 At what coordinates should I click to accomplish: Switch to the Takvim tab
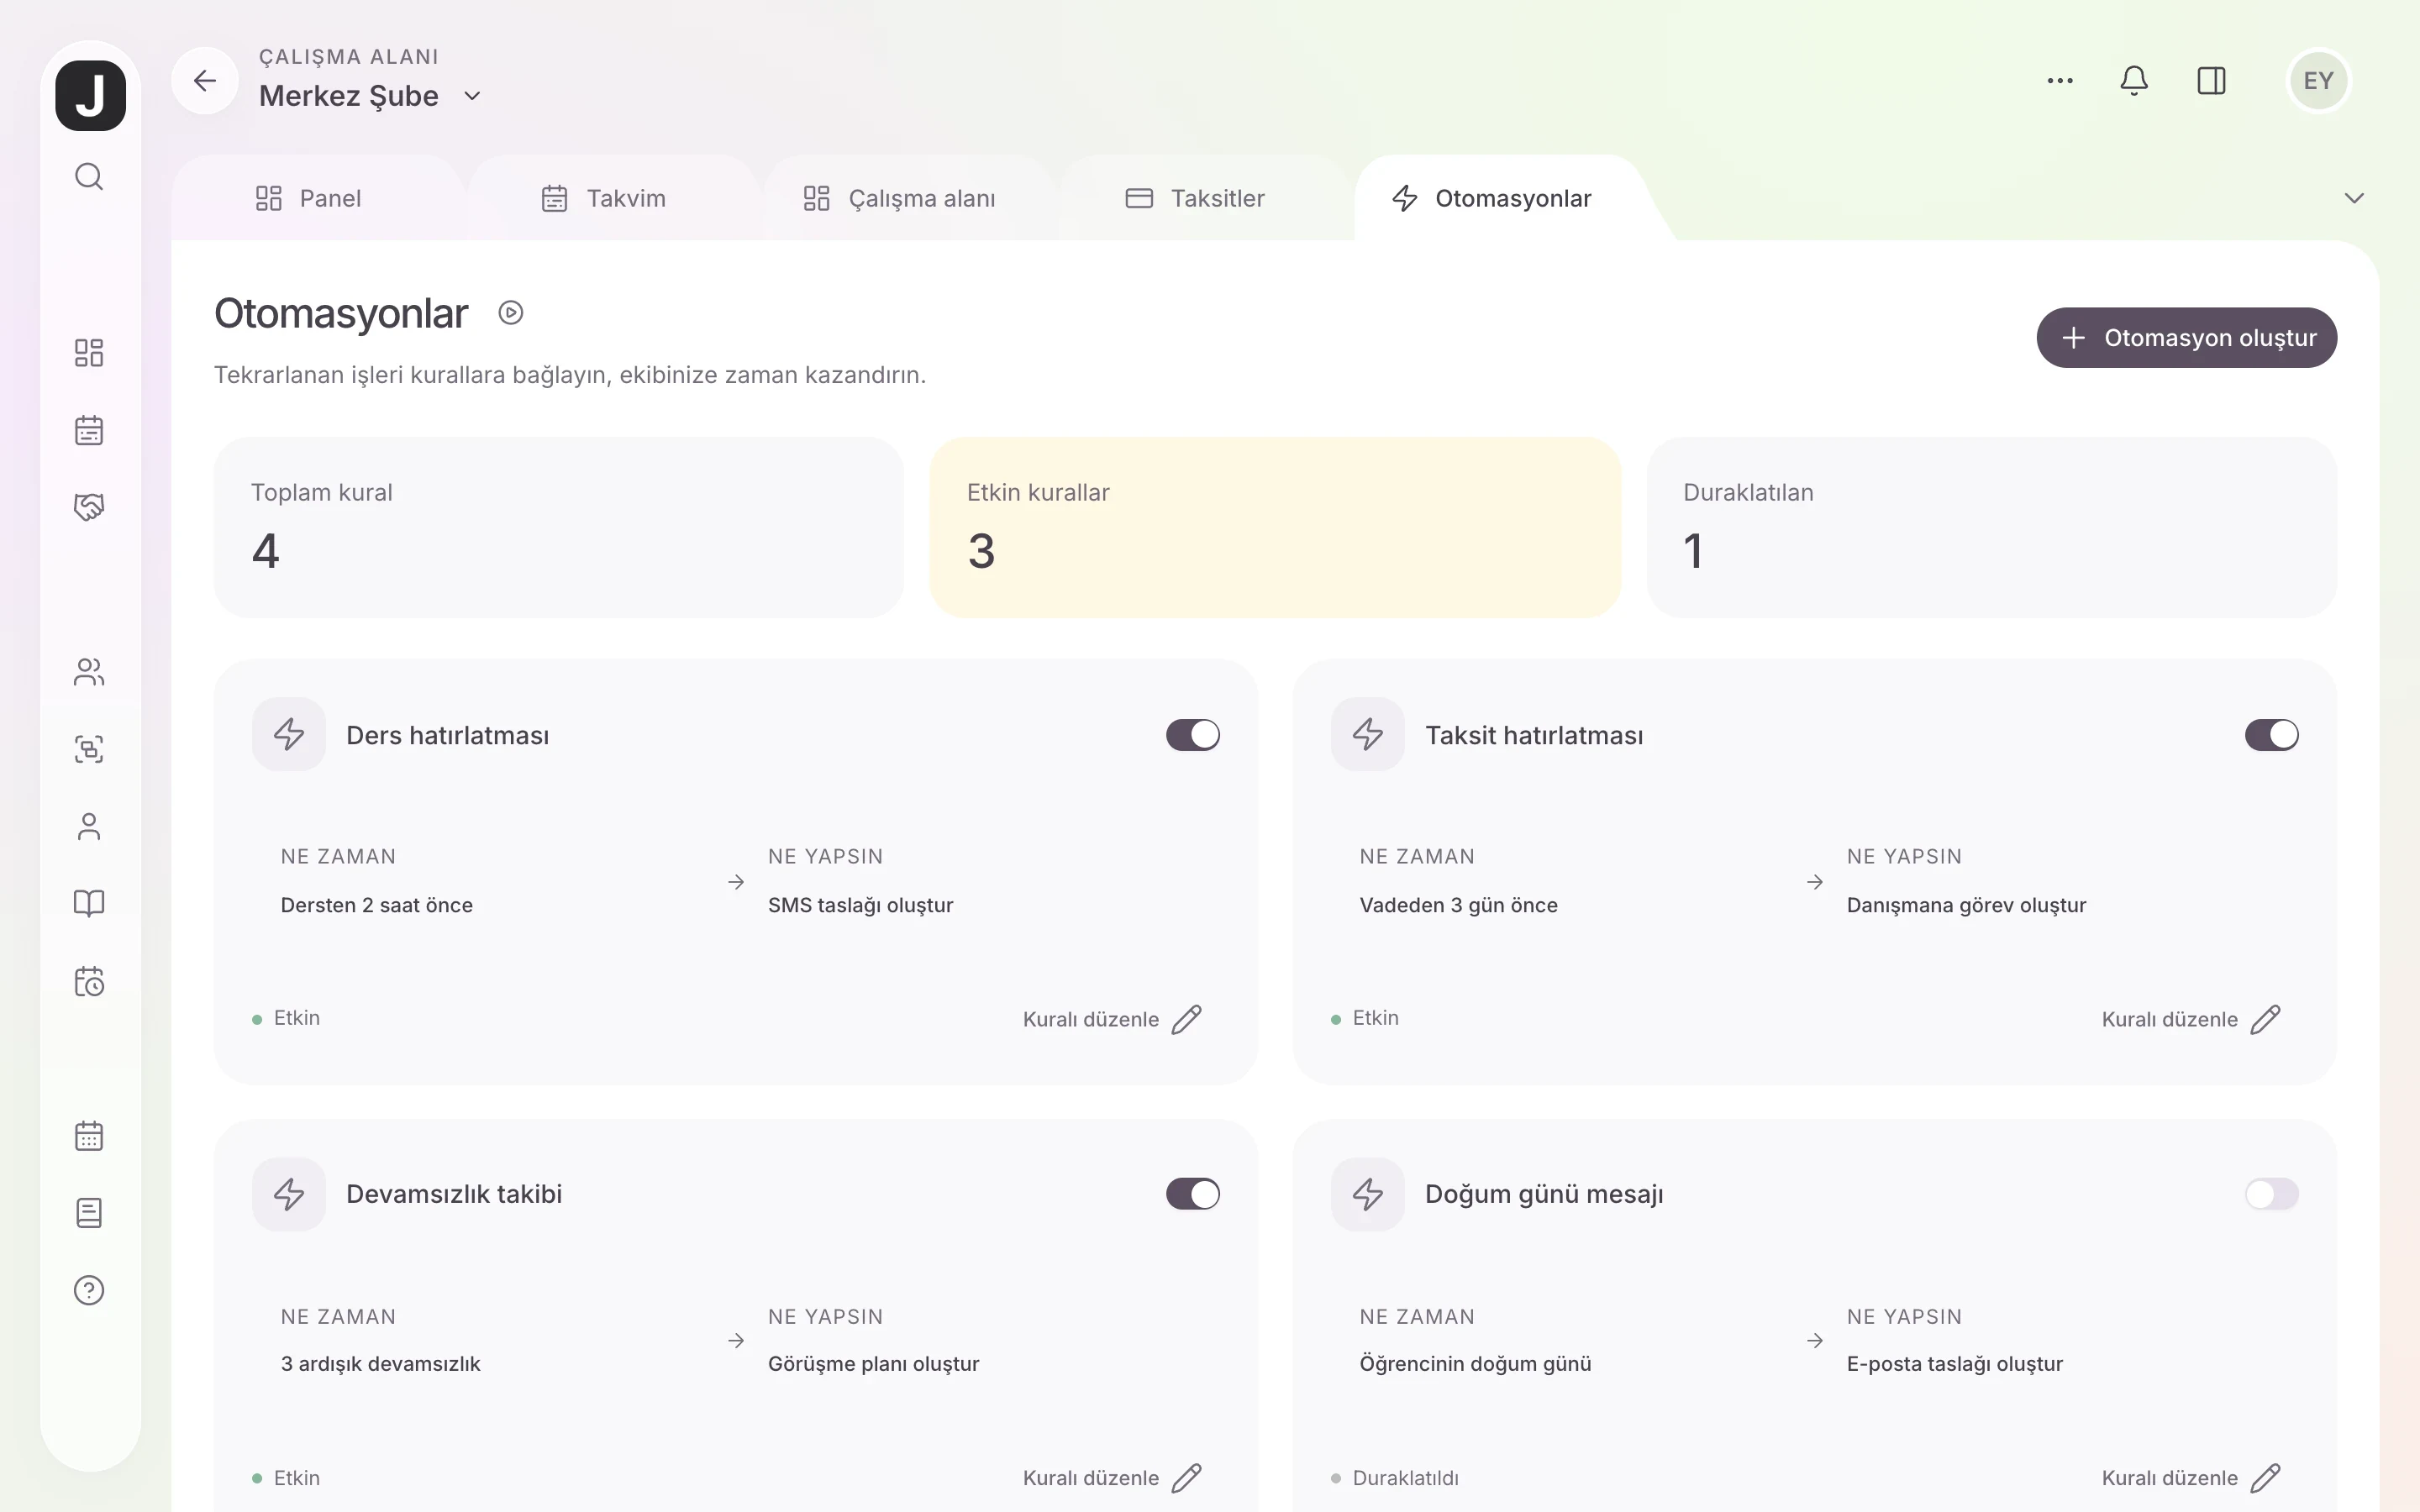tap(603, 198)
